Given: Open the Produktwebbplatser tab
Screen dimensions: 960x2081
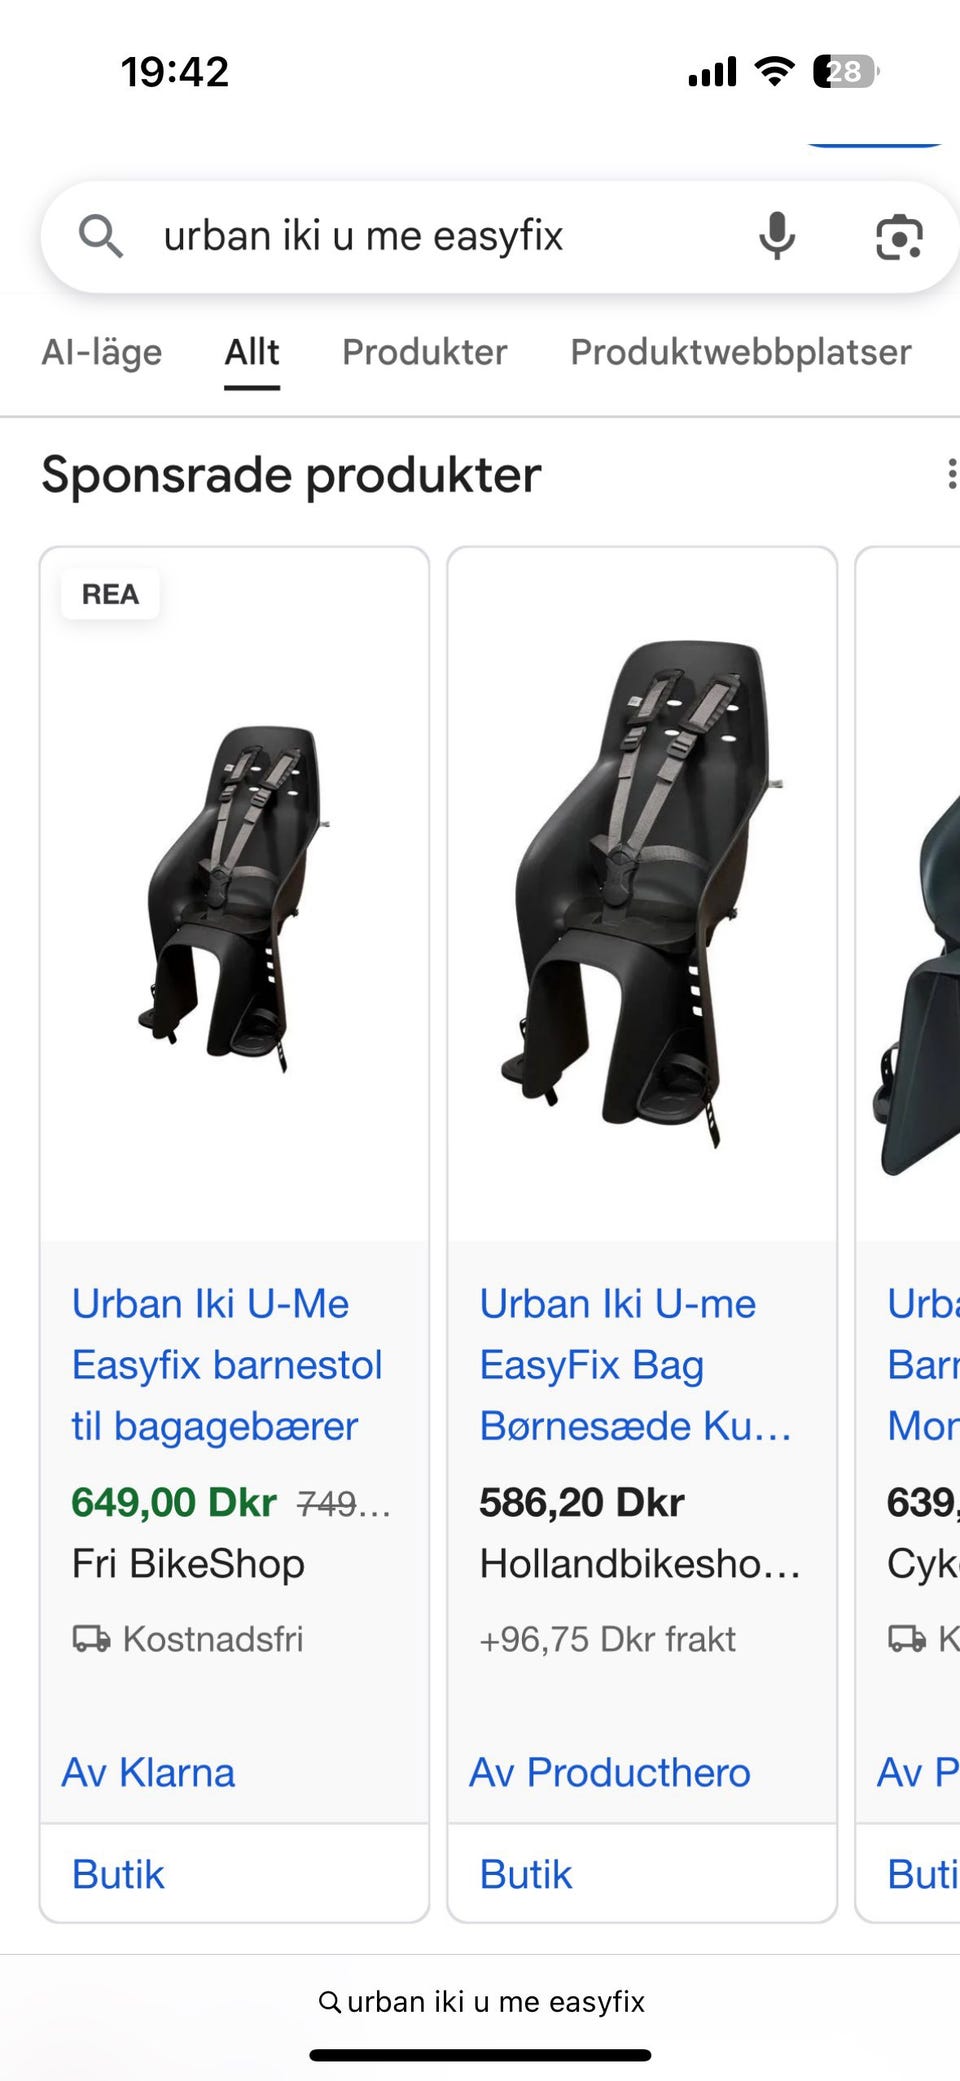Looking at the screenshot, I should pyautogui.click(x=741, y=352).
